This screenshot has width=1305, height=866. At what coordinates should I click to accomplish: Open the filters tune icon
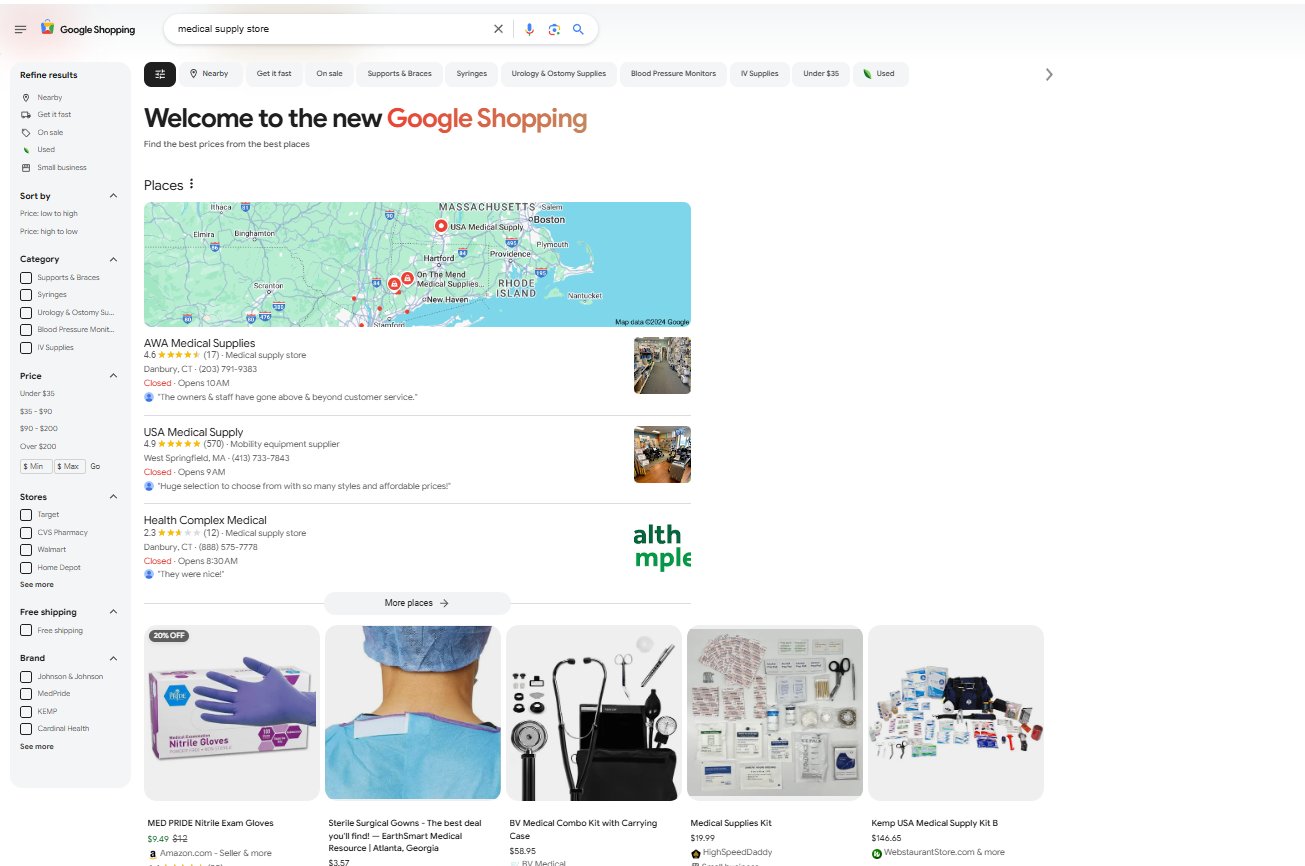coord(160,73)
